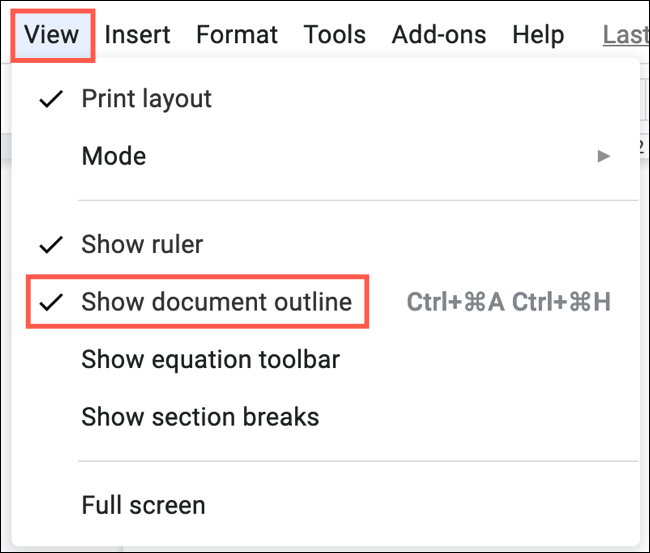Screen dimensions: 650x553
Task: Turn on Show section breaks
Action: click(x=200, y=417)
